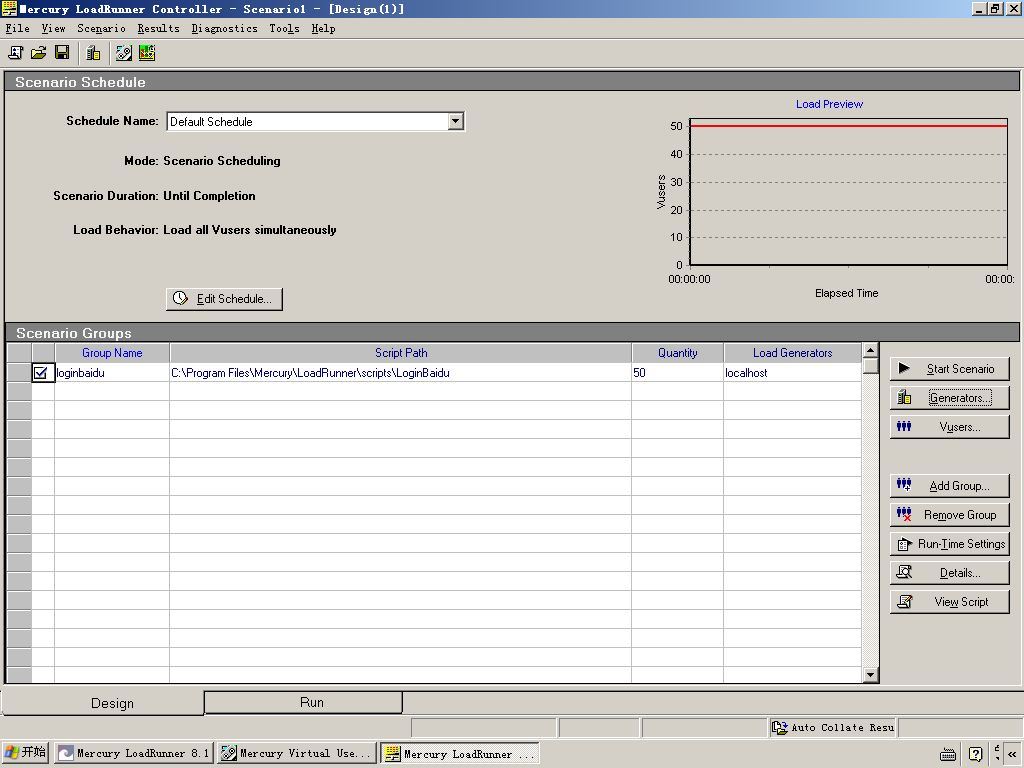1024x768 pixels.
Task: Open the Help menu
Action: pyautogui.click(x=323, y=28)
